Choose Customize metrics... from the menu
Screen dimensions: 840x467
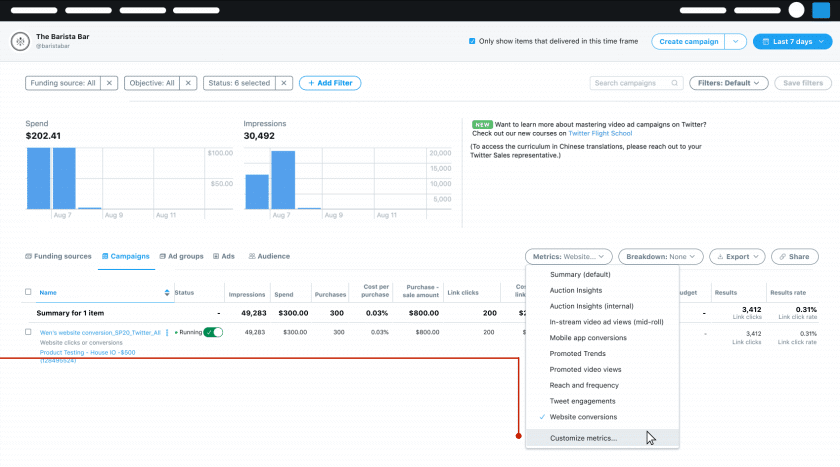click(x=584, y=438)
